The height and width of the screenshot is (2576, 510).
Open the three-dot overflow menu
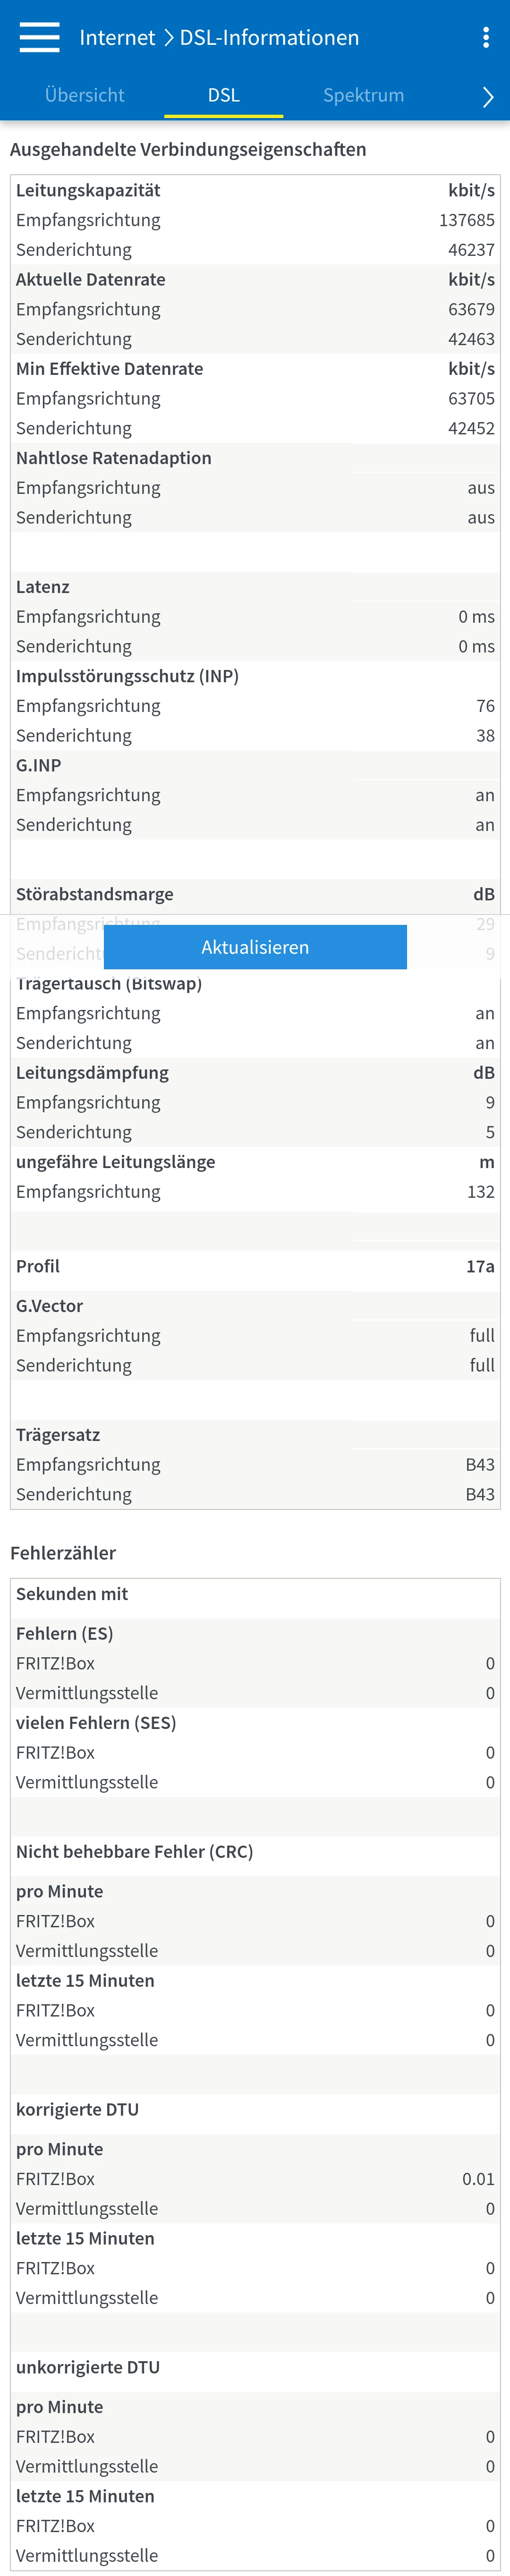pyautogui.click(x=486, y=38)
